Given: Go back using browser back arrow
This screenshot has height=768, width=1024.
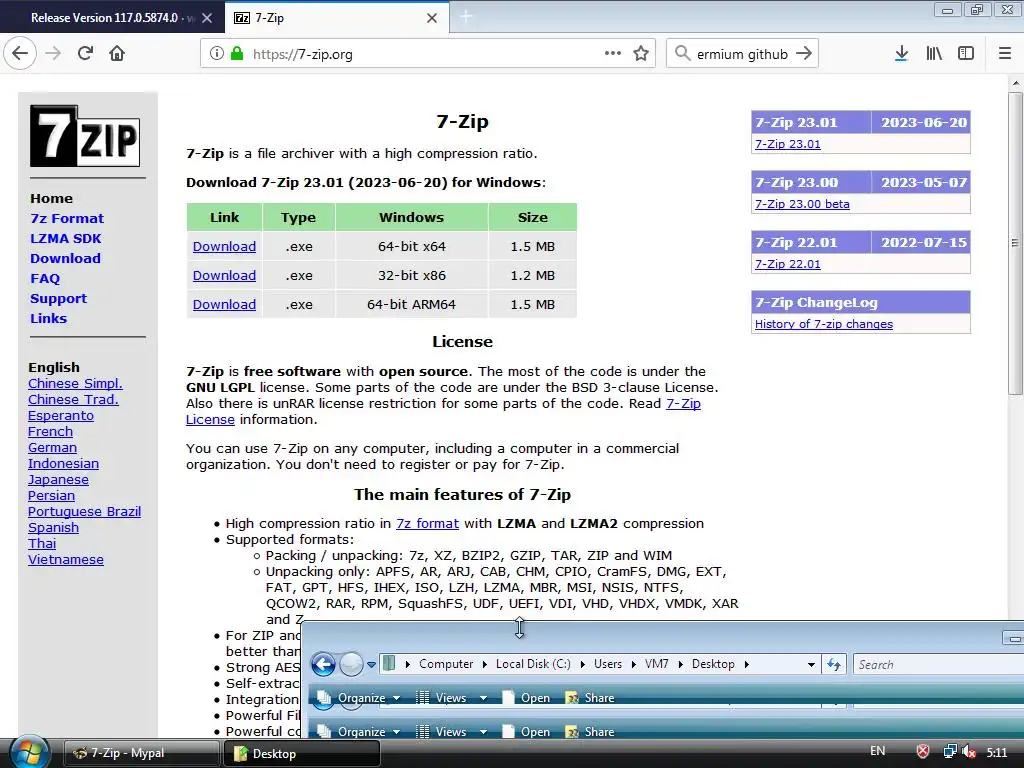Looking at the screenshot, I should coord(20,54).
